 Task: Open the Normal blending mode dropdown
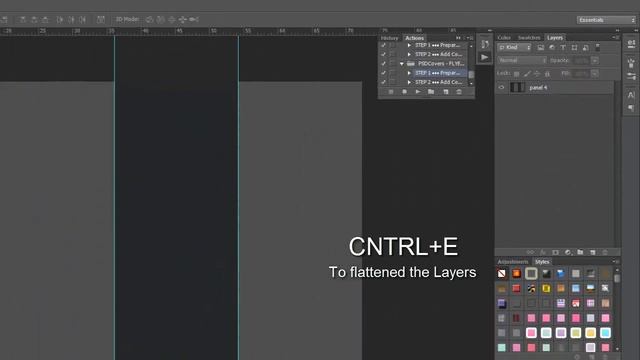pos(522,60)
